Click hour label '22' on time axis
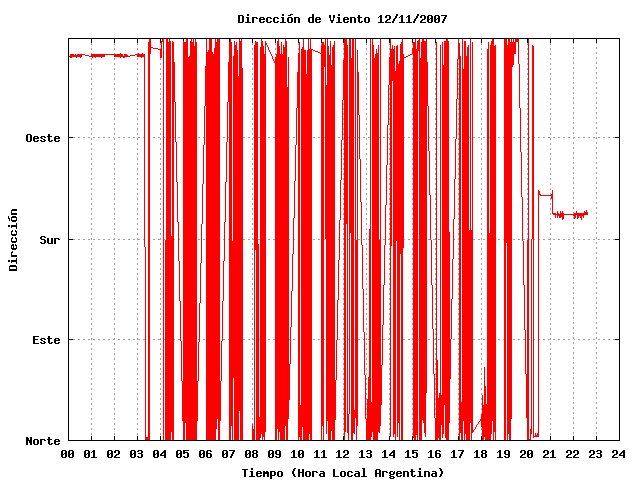The image size is (640, 480). point(573,454)
